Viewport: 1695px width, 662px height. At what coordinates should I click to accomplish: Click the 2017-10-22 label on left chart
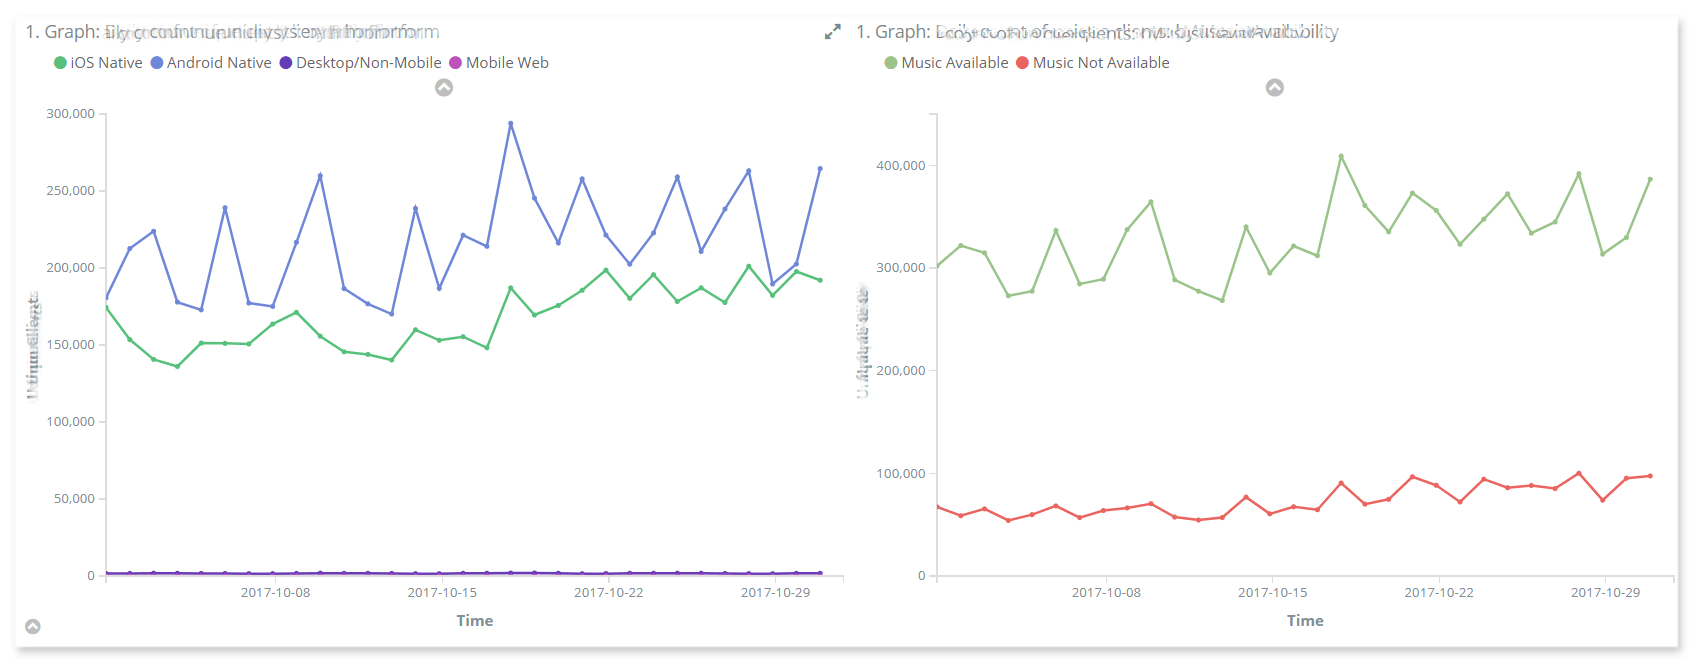(609, 593)
